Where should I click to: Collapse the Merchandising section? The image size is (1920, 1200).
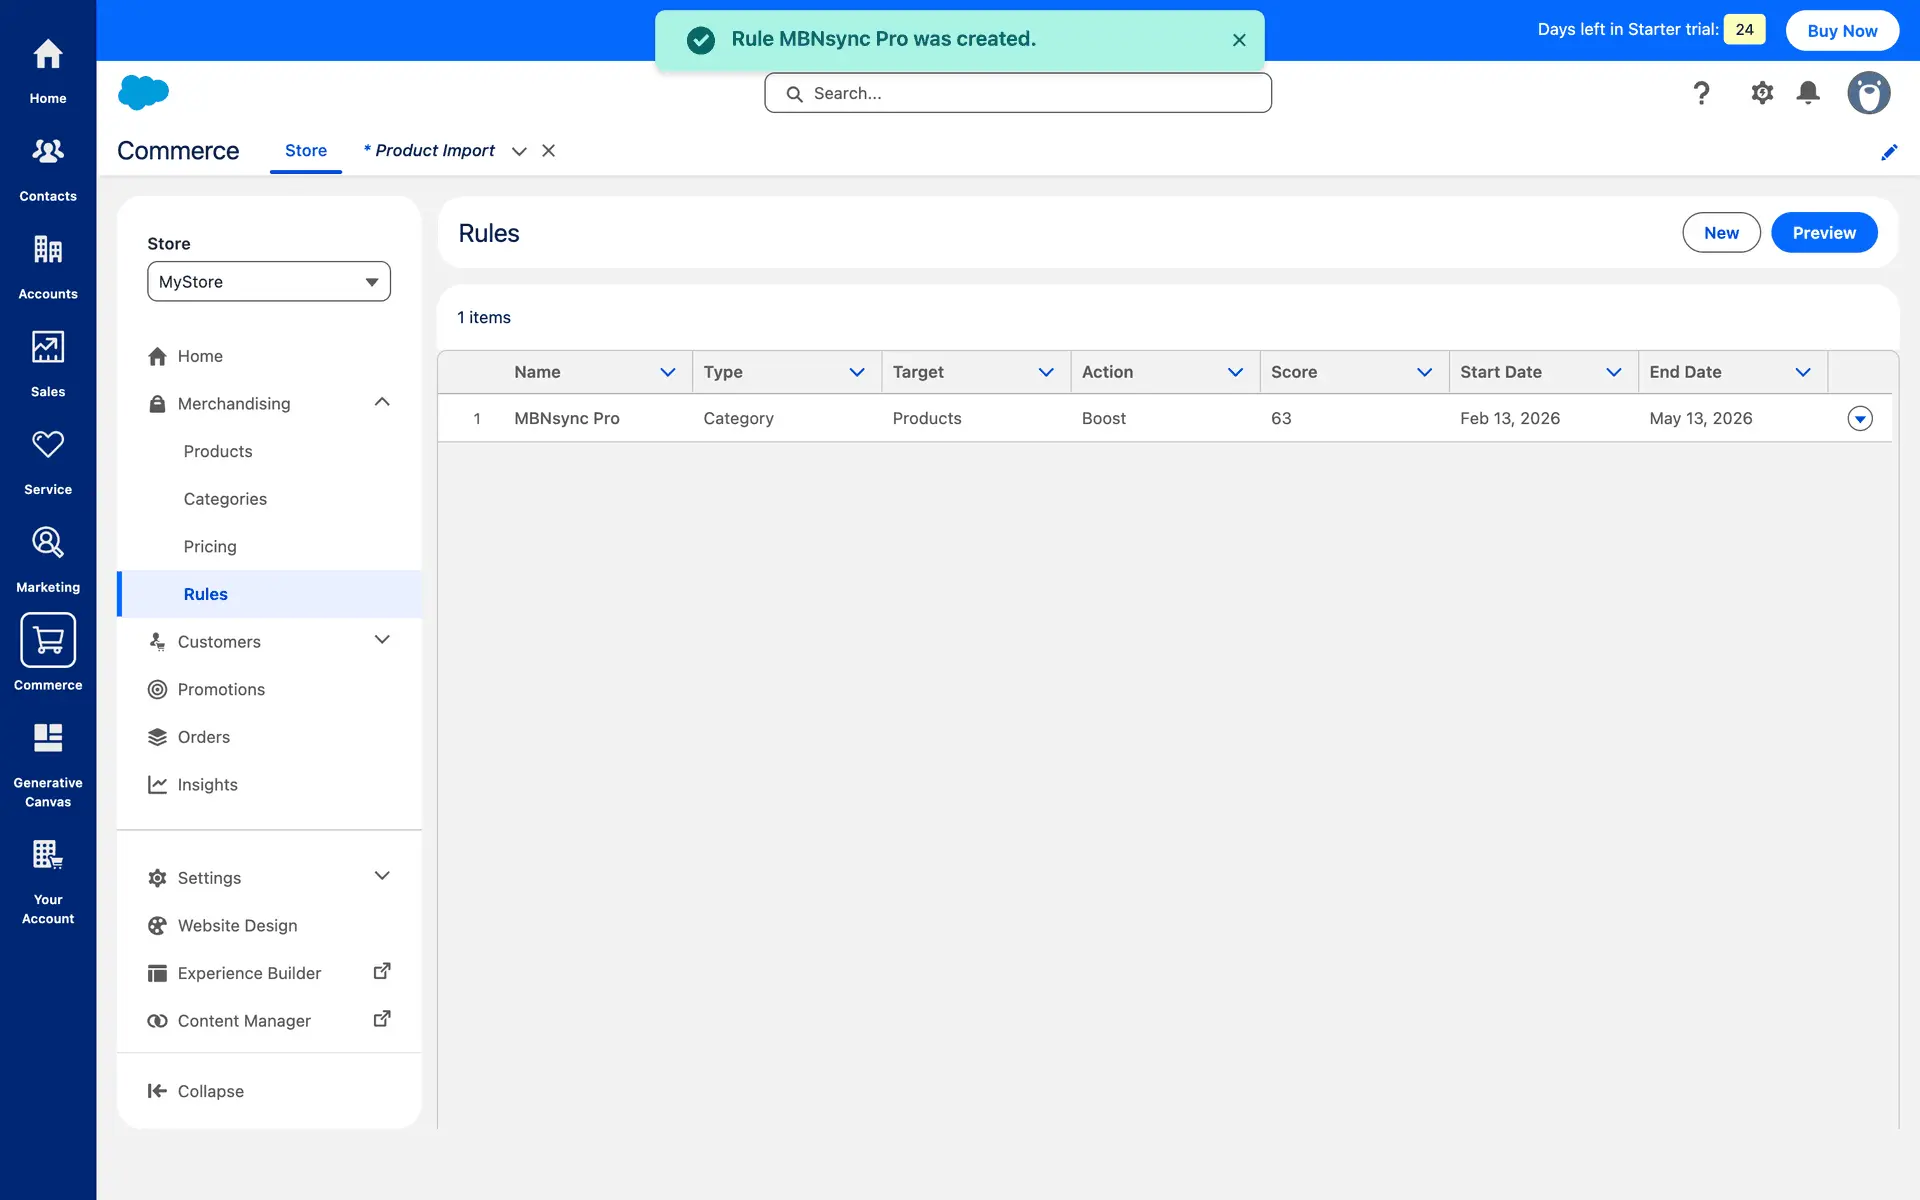(x=382, y=403)
